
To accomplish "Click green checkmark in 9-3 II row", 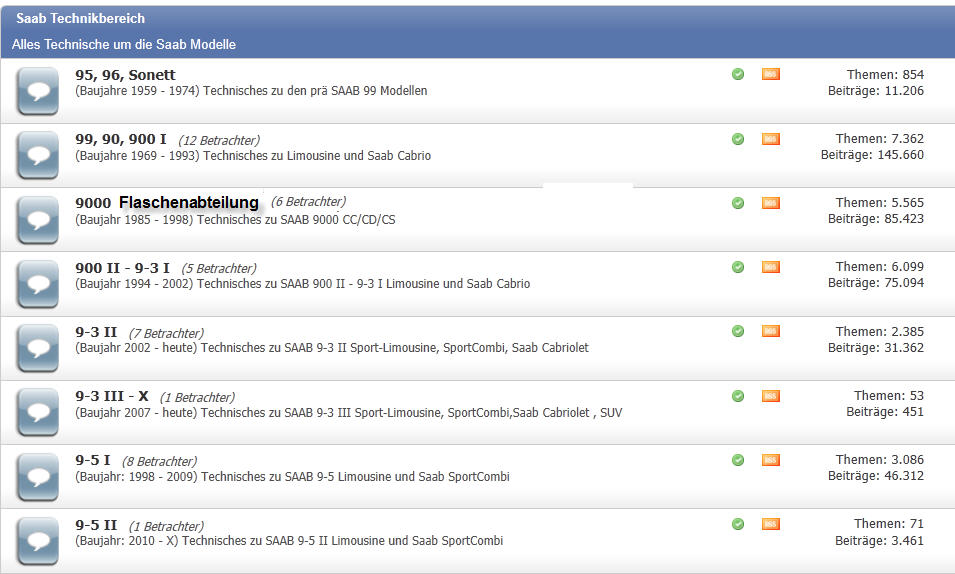I will tap(738, 331).
